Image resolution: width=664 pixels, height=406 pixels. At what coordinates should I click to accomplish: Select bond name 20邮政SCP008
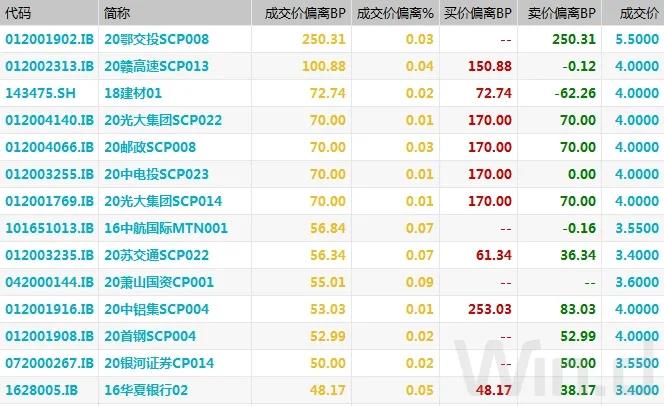click(150, 147)
